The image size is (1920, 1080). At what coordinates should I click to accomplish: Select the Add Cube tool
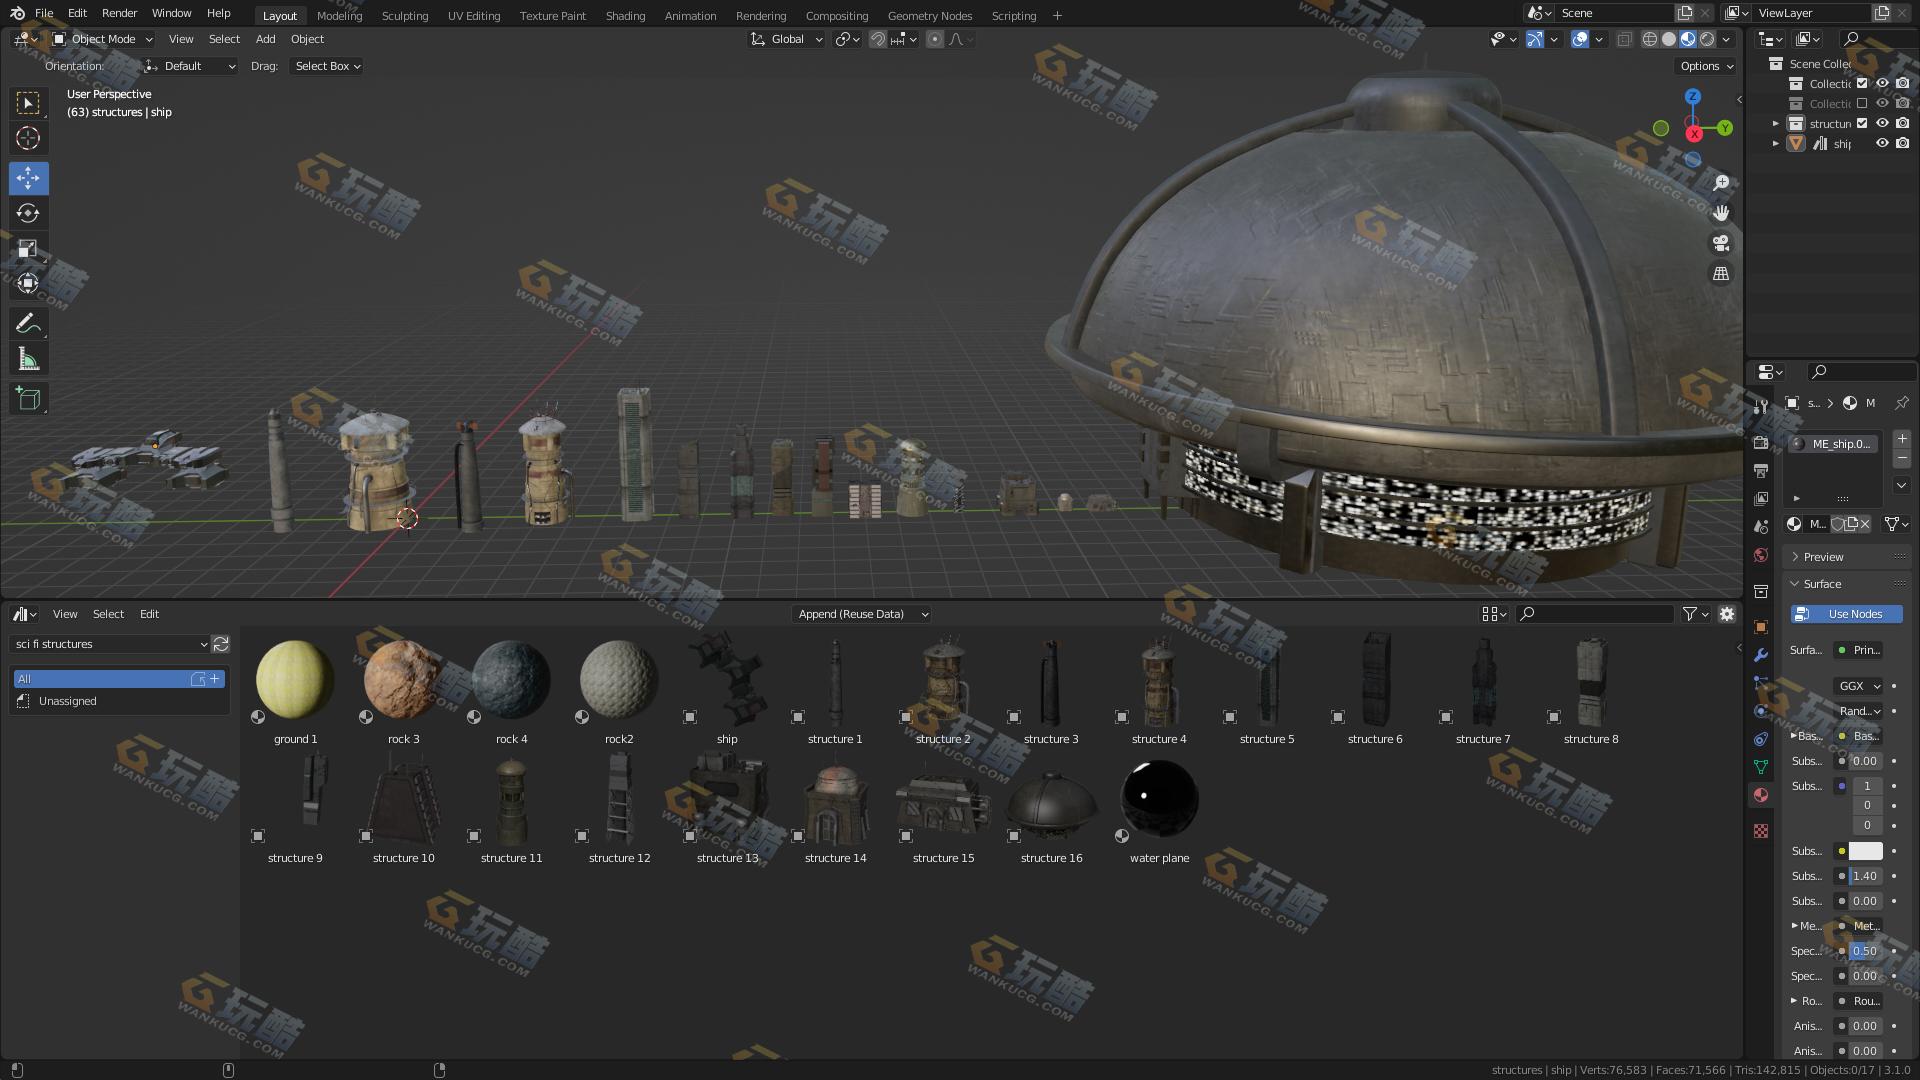tap(28, 399)
